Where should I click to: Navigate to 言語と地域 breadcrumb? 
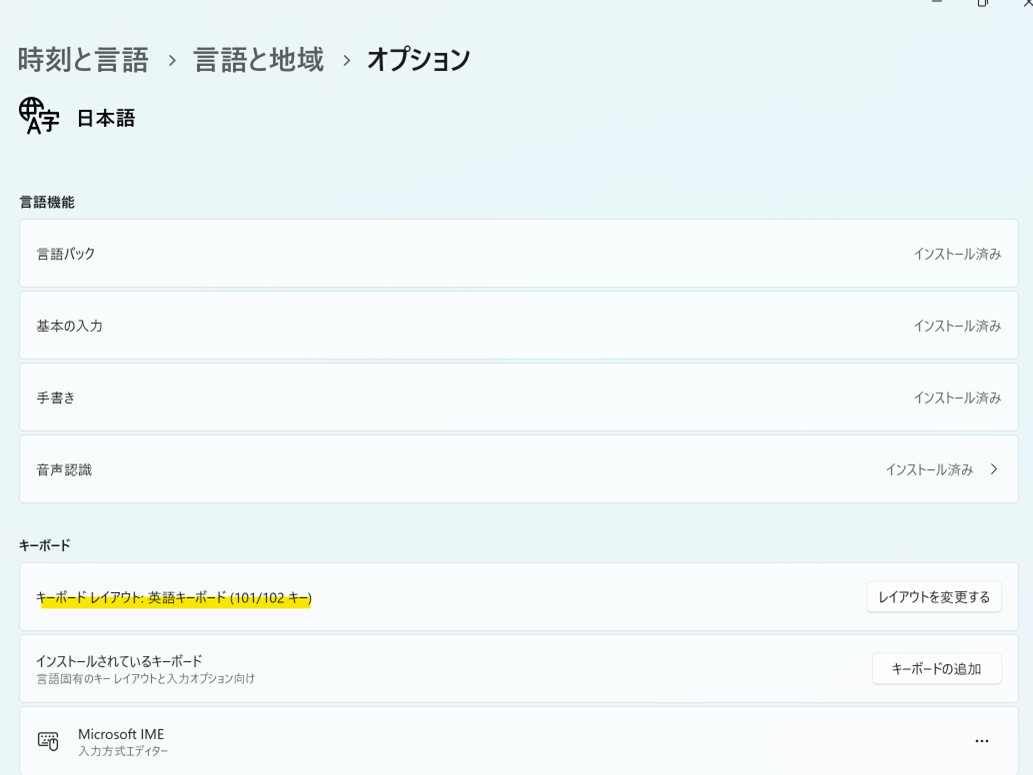[x=258, y=60]
